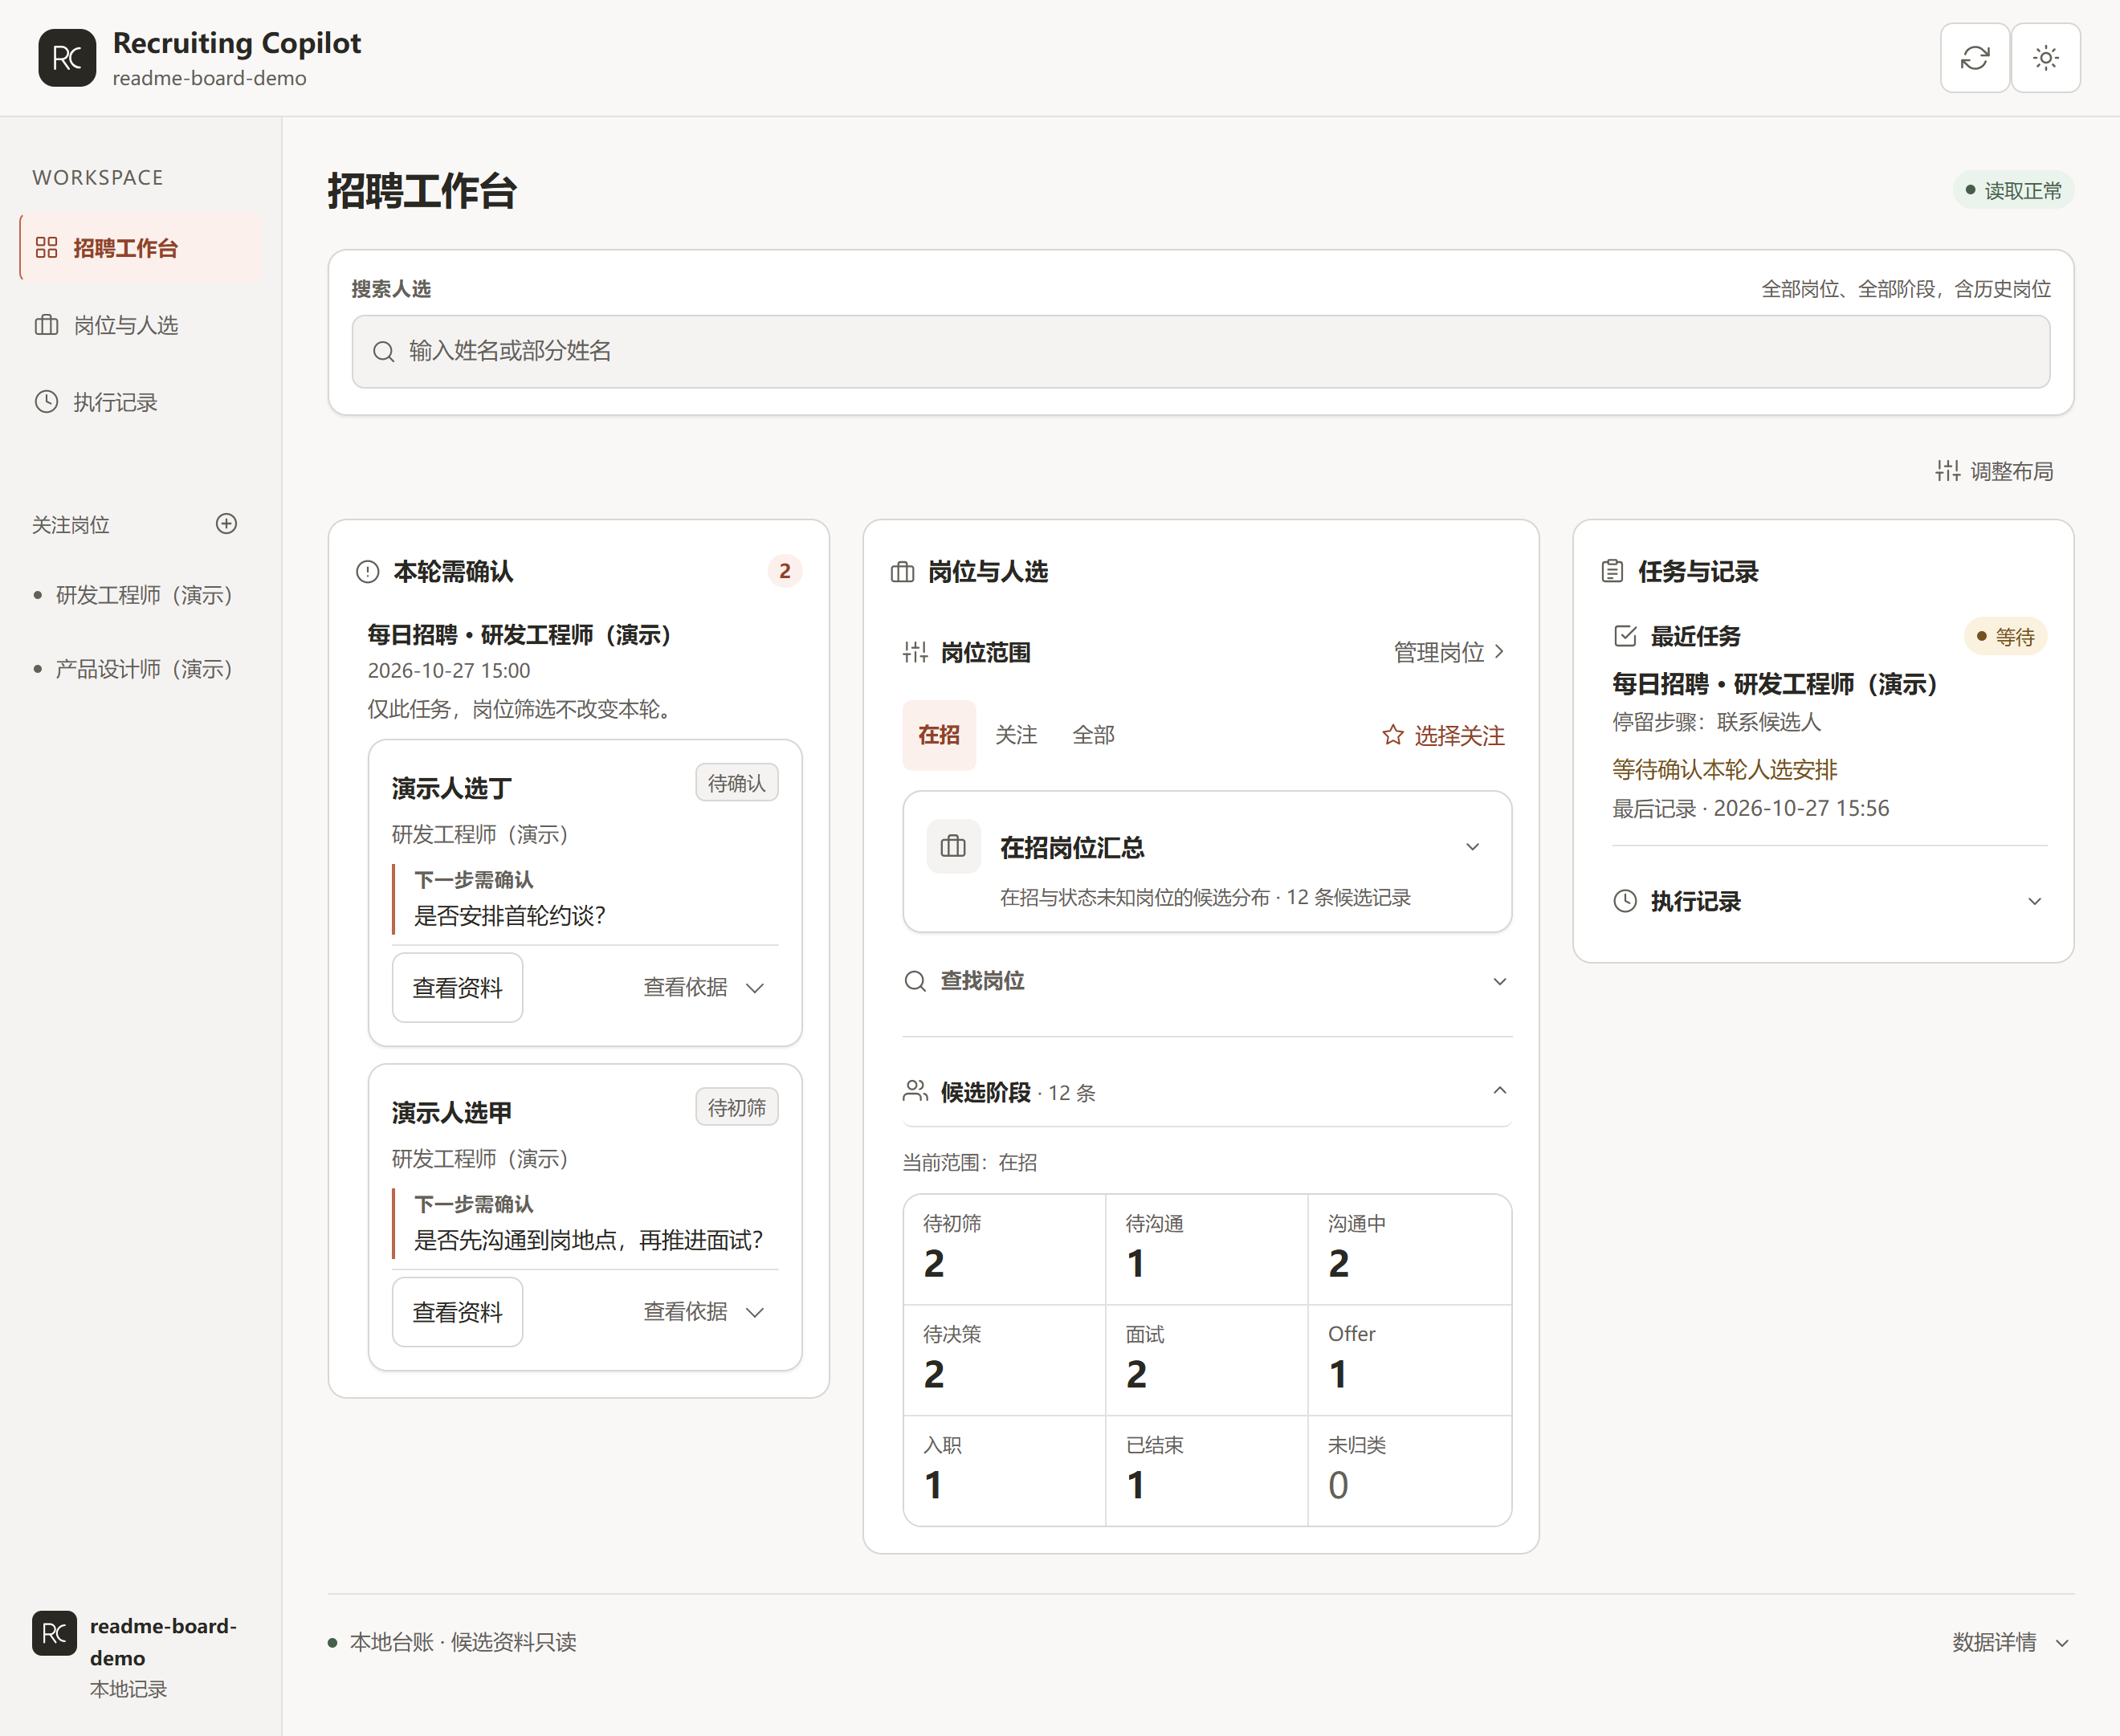Click the 选择关注 button
The width and height of the screenshot is (2120, 1736).
coord(1443,736)
